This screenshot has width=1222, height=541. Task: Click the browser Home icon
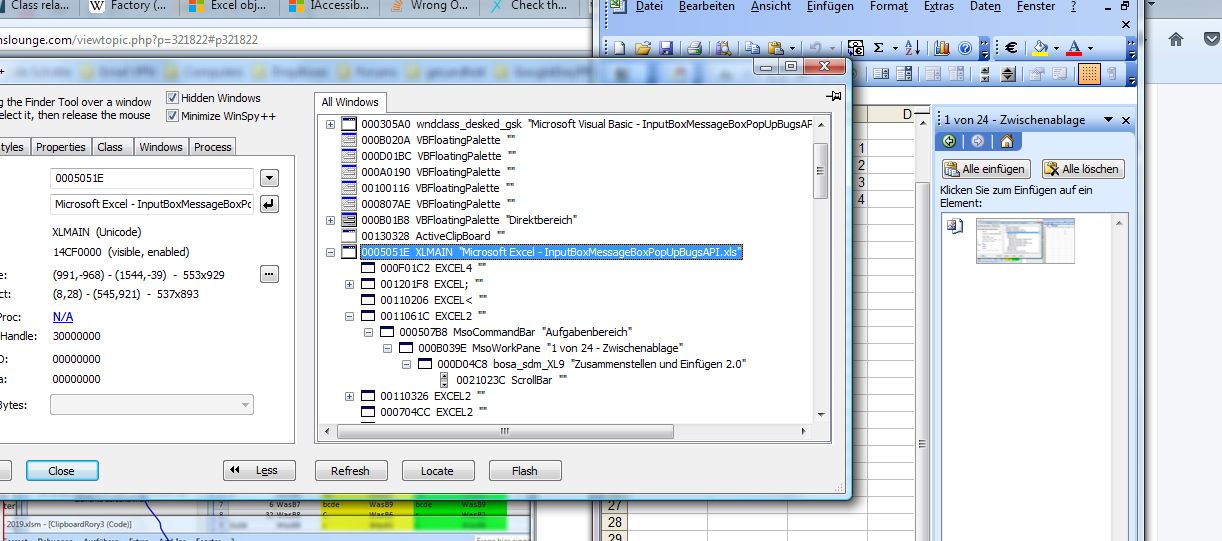[1176, 38]
